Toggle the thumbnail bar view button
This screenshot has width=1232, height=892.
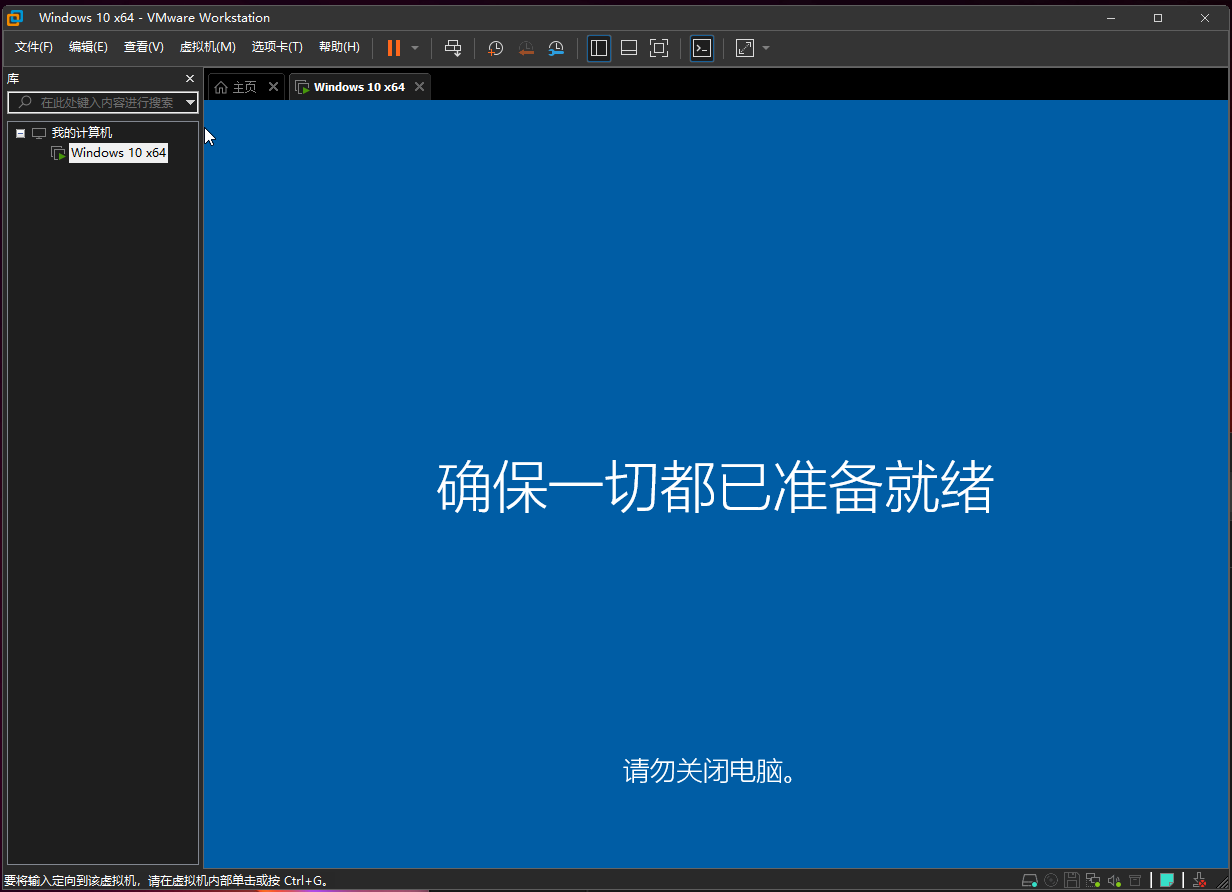point(629,48)
